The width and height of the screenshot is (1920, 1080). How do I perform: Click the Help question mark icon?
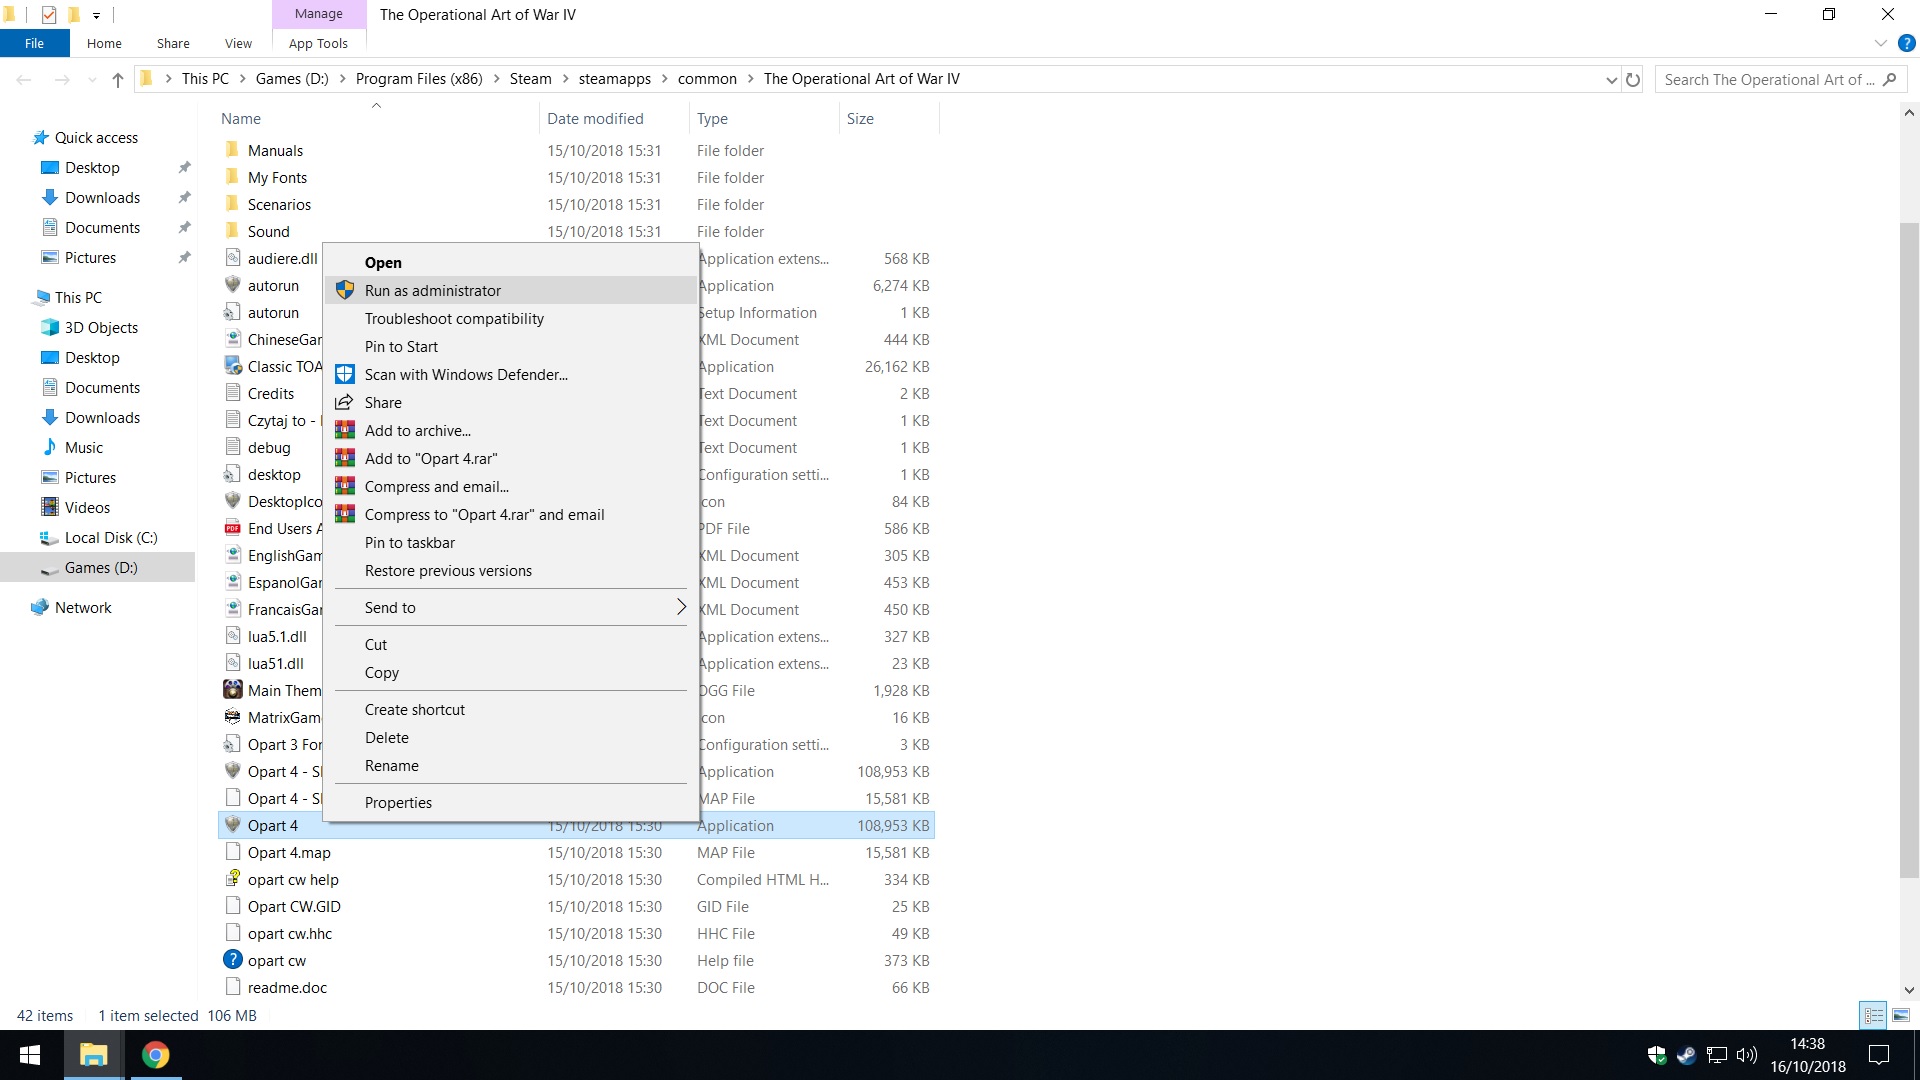1907,44
